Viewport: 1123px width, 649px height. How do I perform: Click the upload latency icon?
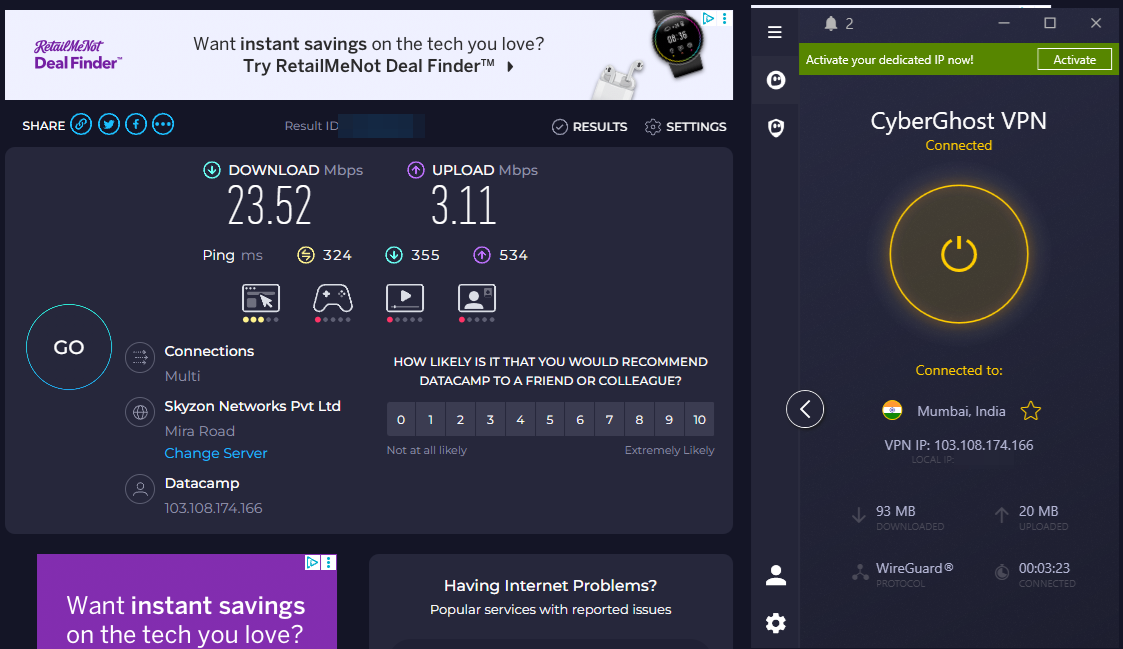482,255
